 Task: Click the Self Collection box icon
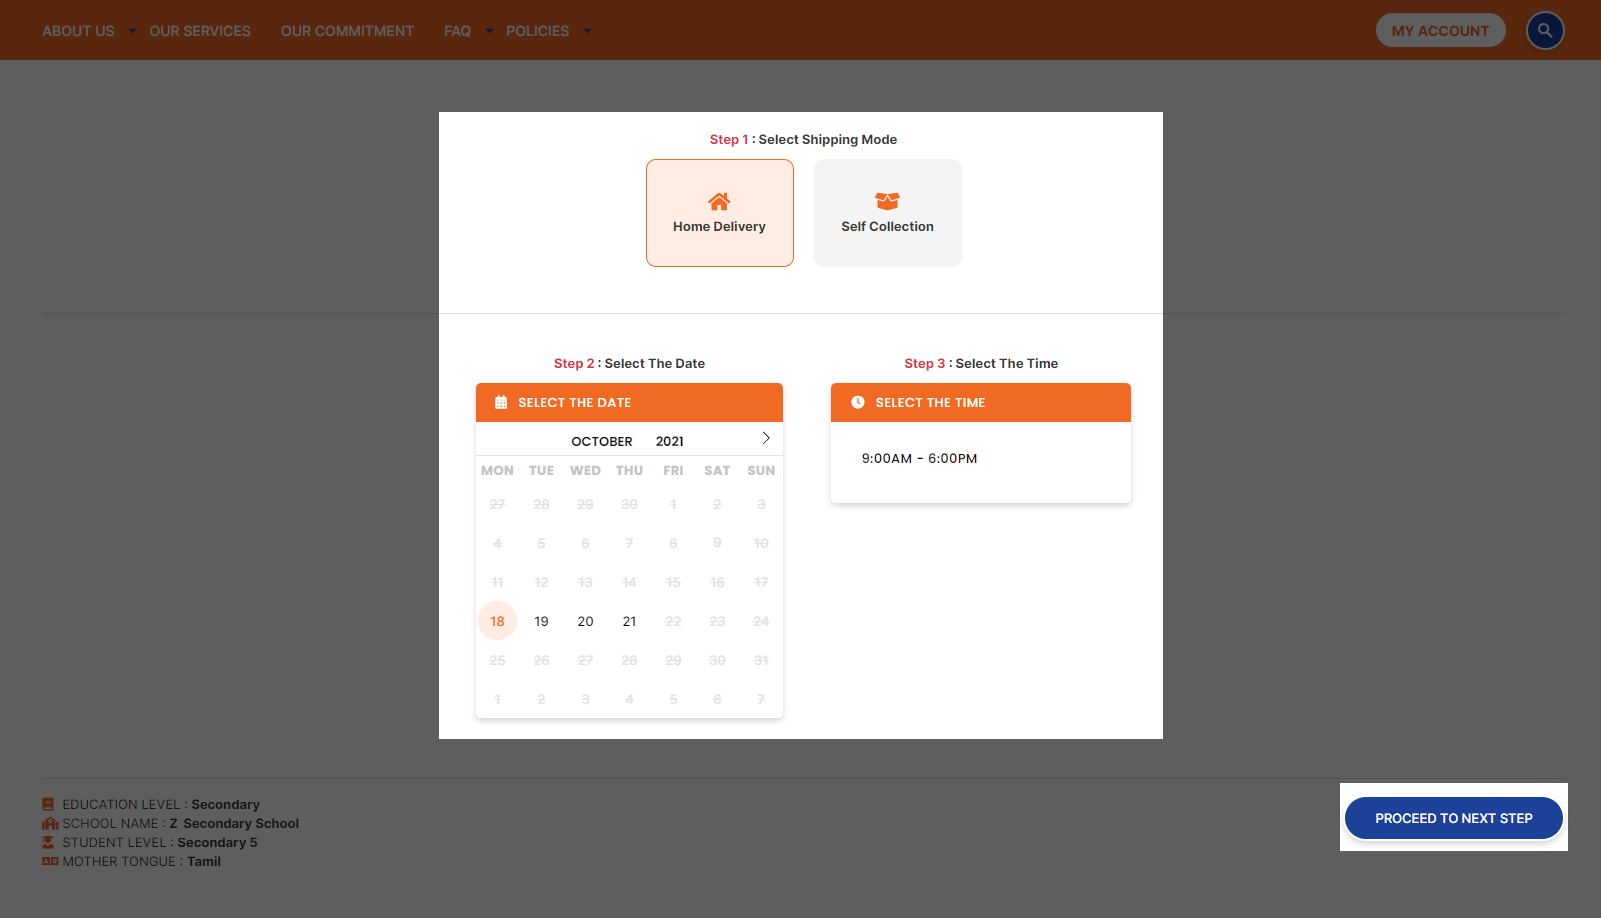[x=887, y=201]
